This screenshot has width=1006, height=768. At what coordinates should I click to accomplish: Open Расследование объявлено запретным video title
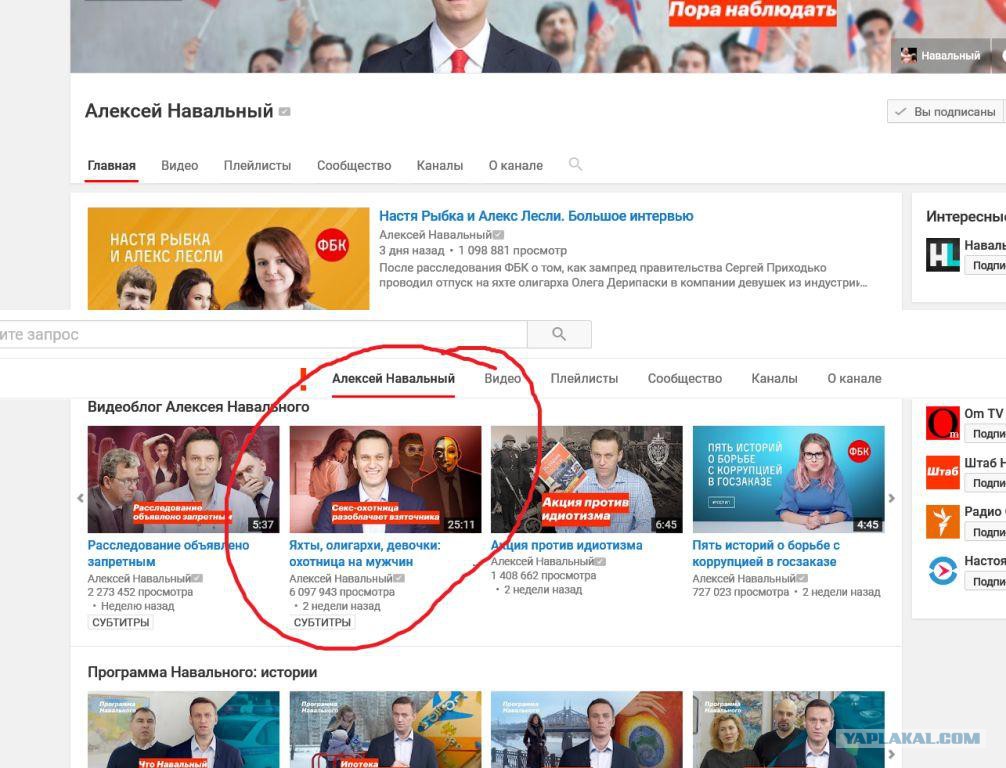tap(168, 553)
